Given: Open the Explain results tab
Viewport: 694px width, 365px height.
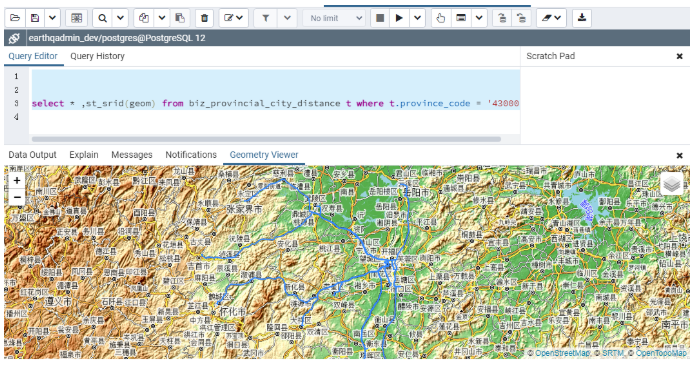Looking at the screenshot, I should click(x=84, y=155).
